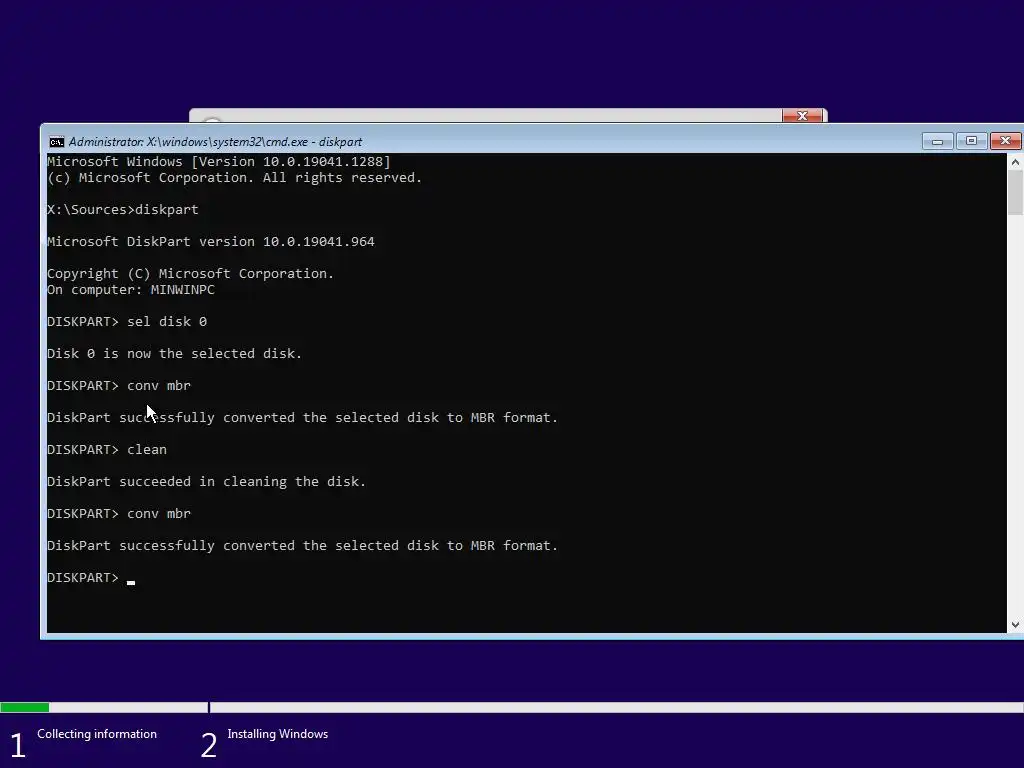This screenshot has height=768, width=1024.
Task: Click the '(c) Microsoft Corporation. All rights reserved.' line
Action: [x=234, y=178]
